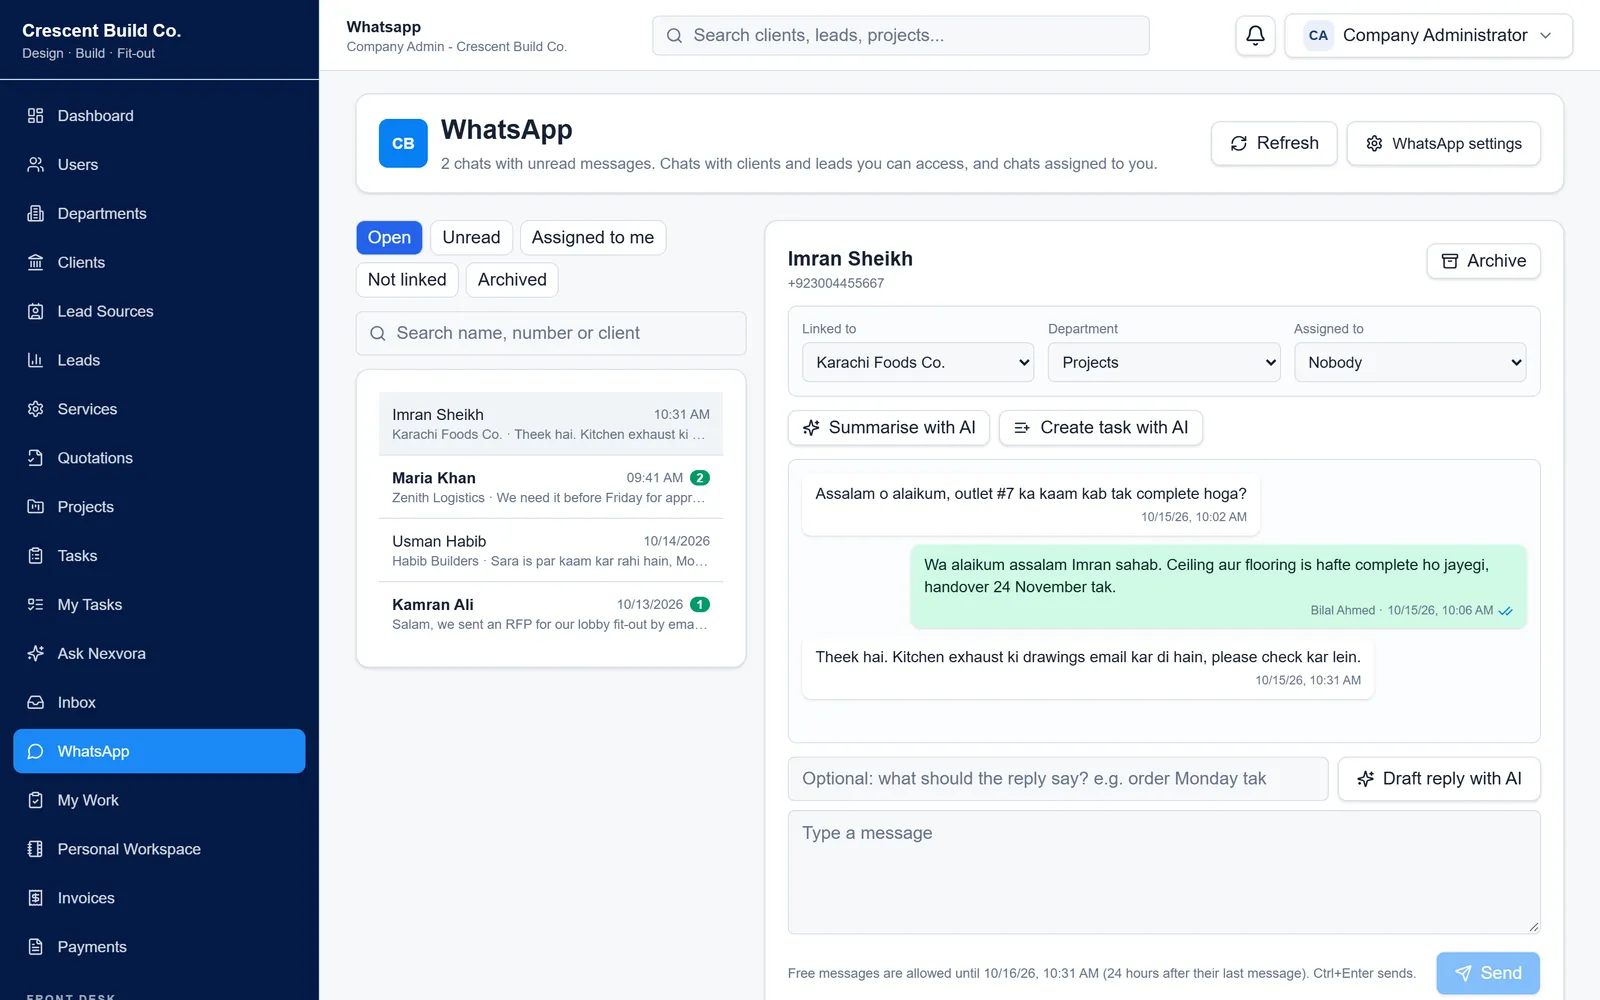Click the Refresh button

[1274, 144]
